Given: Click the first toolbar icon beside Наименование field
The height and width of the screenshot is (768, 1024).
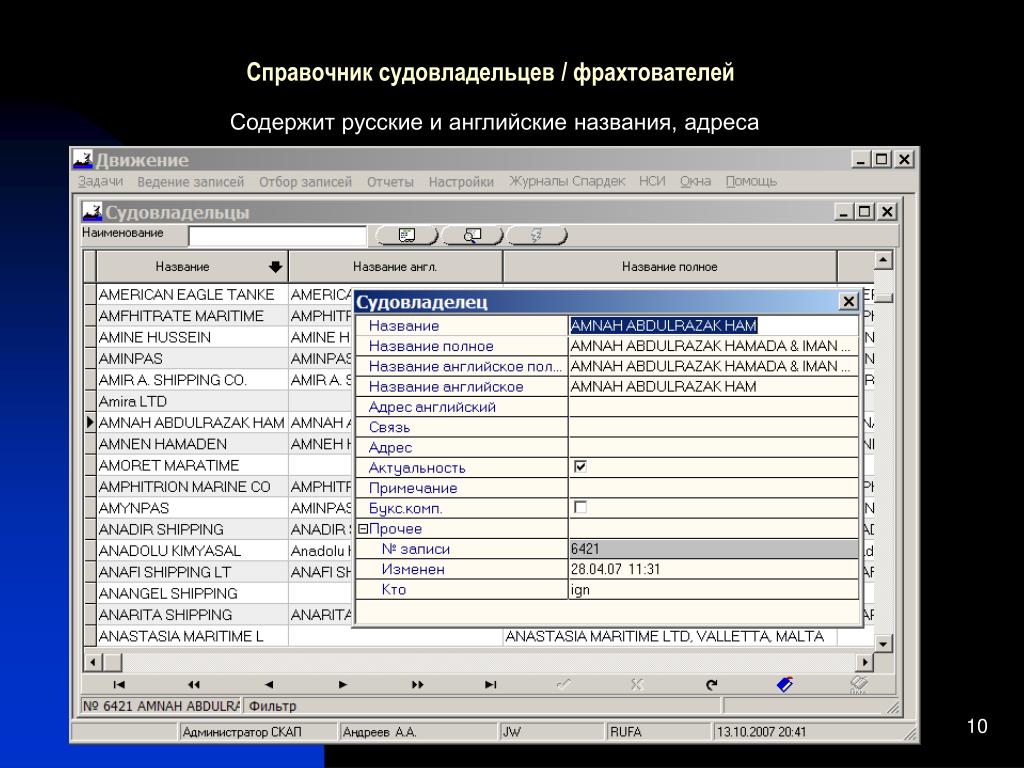Looking at the screenshot, I should [407, 235].
